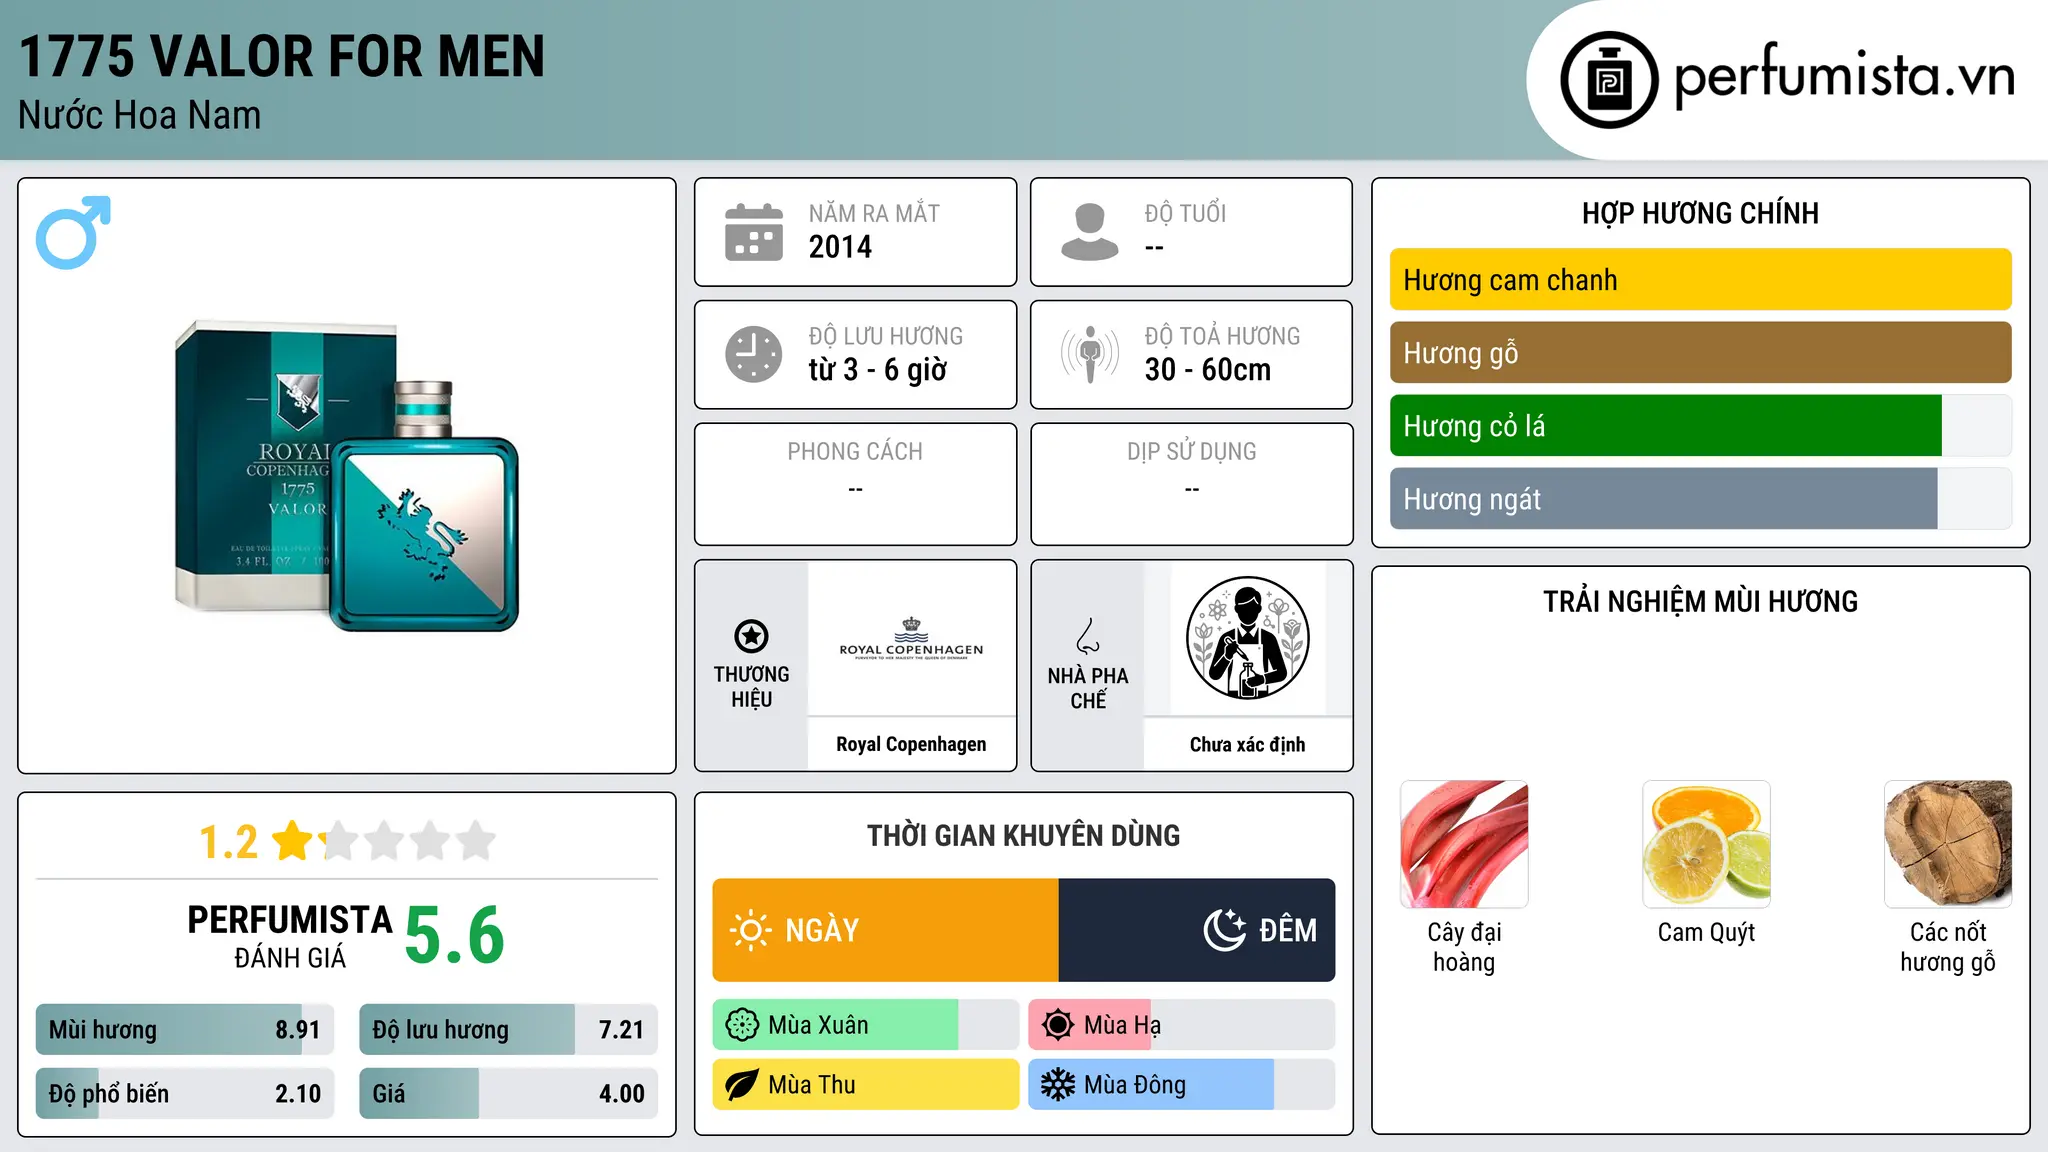Click the Cam Quýt note caption
This screenshot has height=1152, width=2048.
point(1706,932)
